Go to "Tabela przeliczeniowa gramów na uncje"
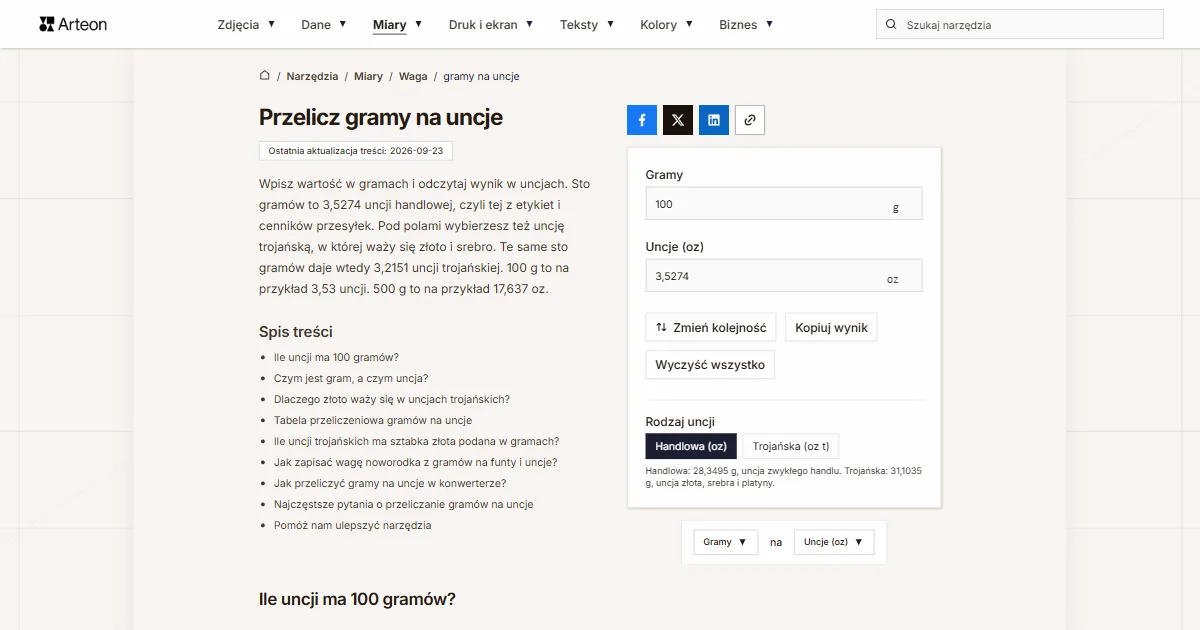The width and height of the screenshot is (1200, 630). click(373, 420)
